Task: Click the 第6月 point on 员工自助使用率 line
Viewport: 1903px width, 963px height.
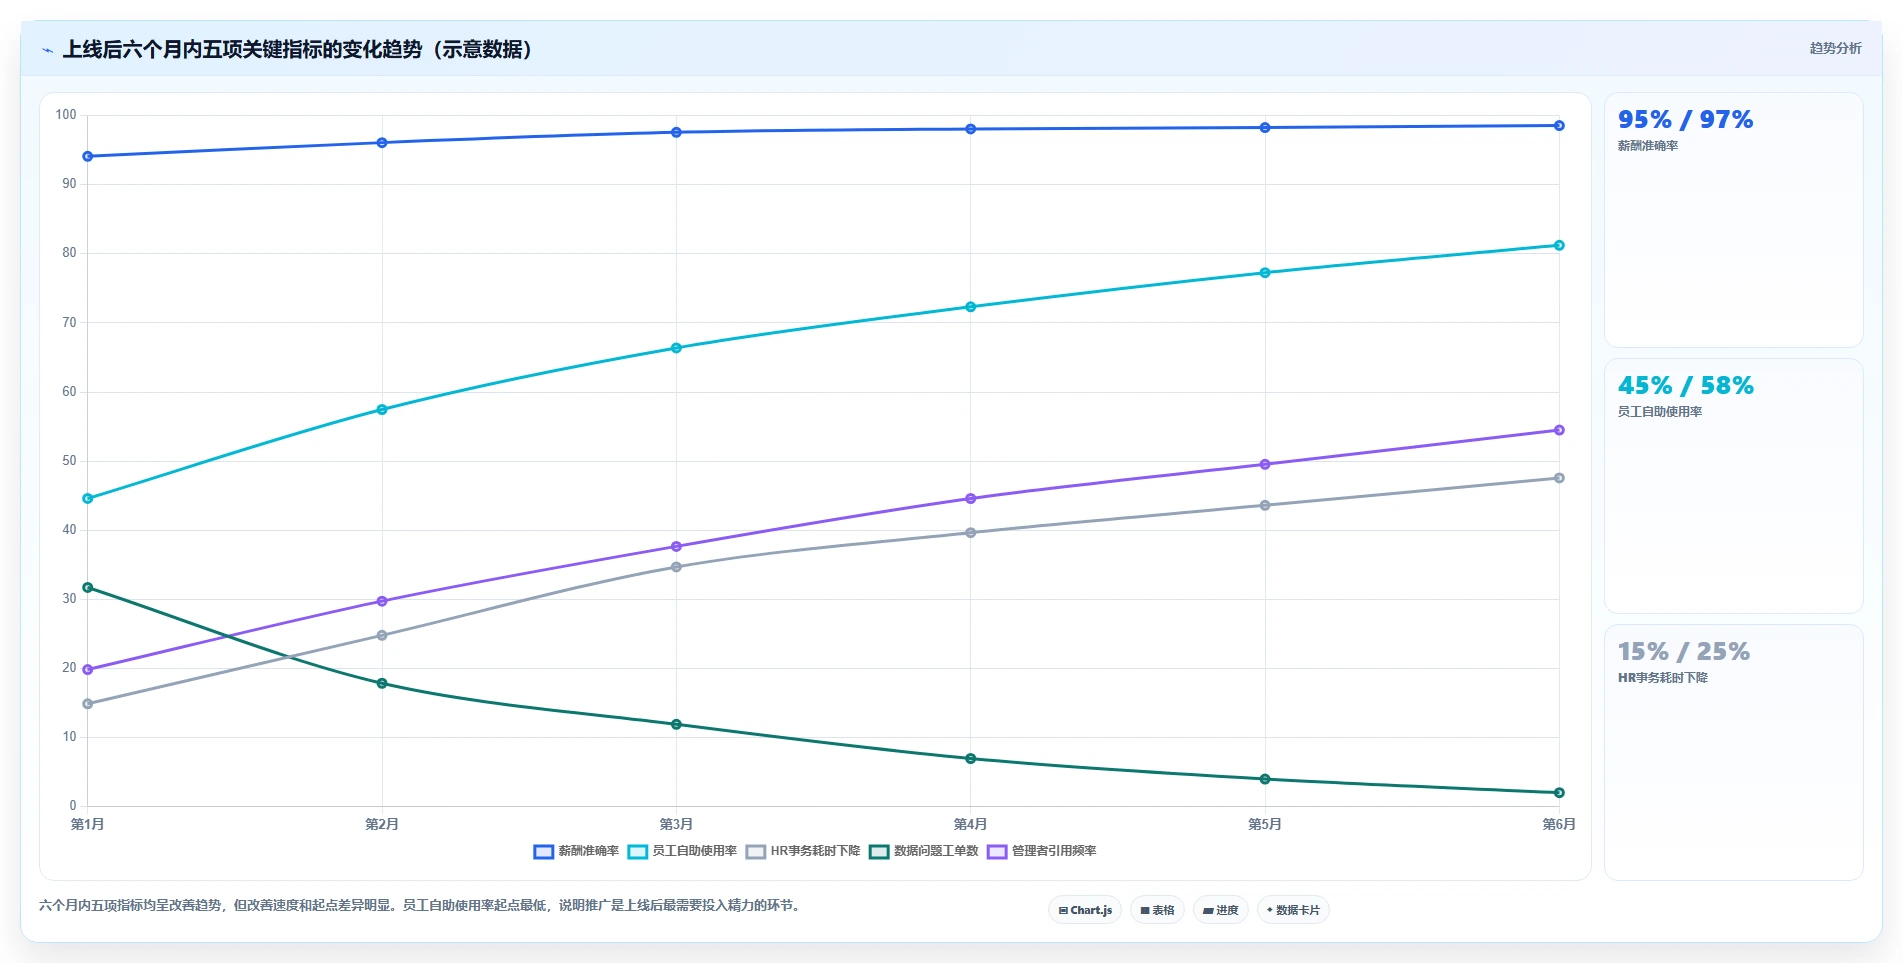Action: pos(1559,245)
